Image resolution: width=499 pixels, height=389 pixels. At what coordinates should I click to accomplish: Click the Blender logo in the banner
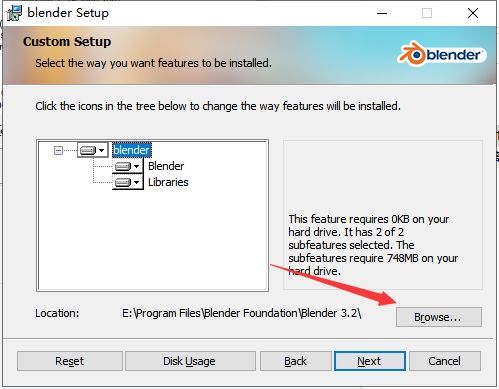coord(442,54)
